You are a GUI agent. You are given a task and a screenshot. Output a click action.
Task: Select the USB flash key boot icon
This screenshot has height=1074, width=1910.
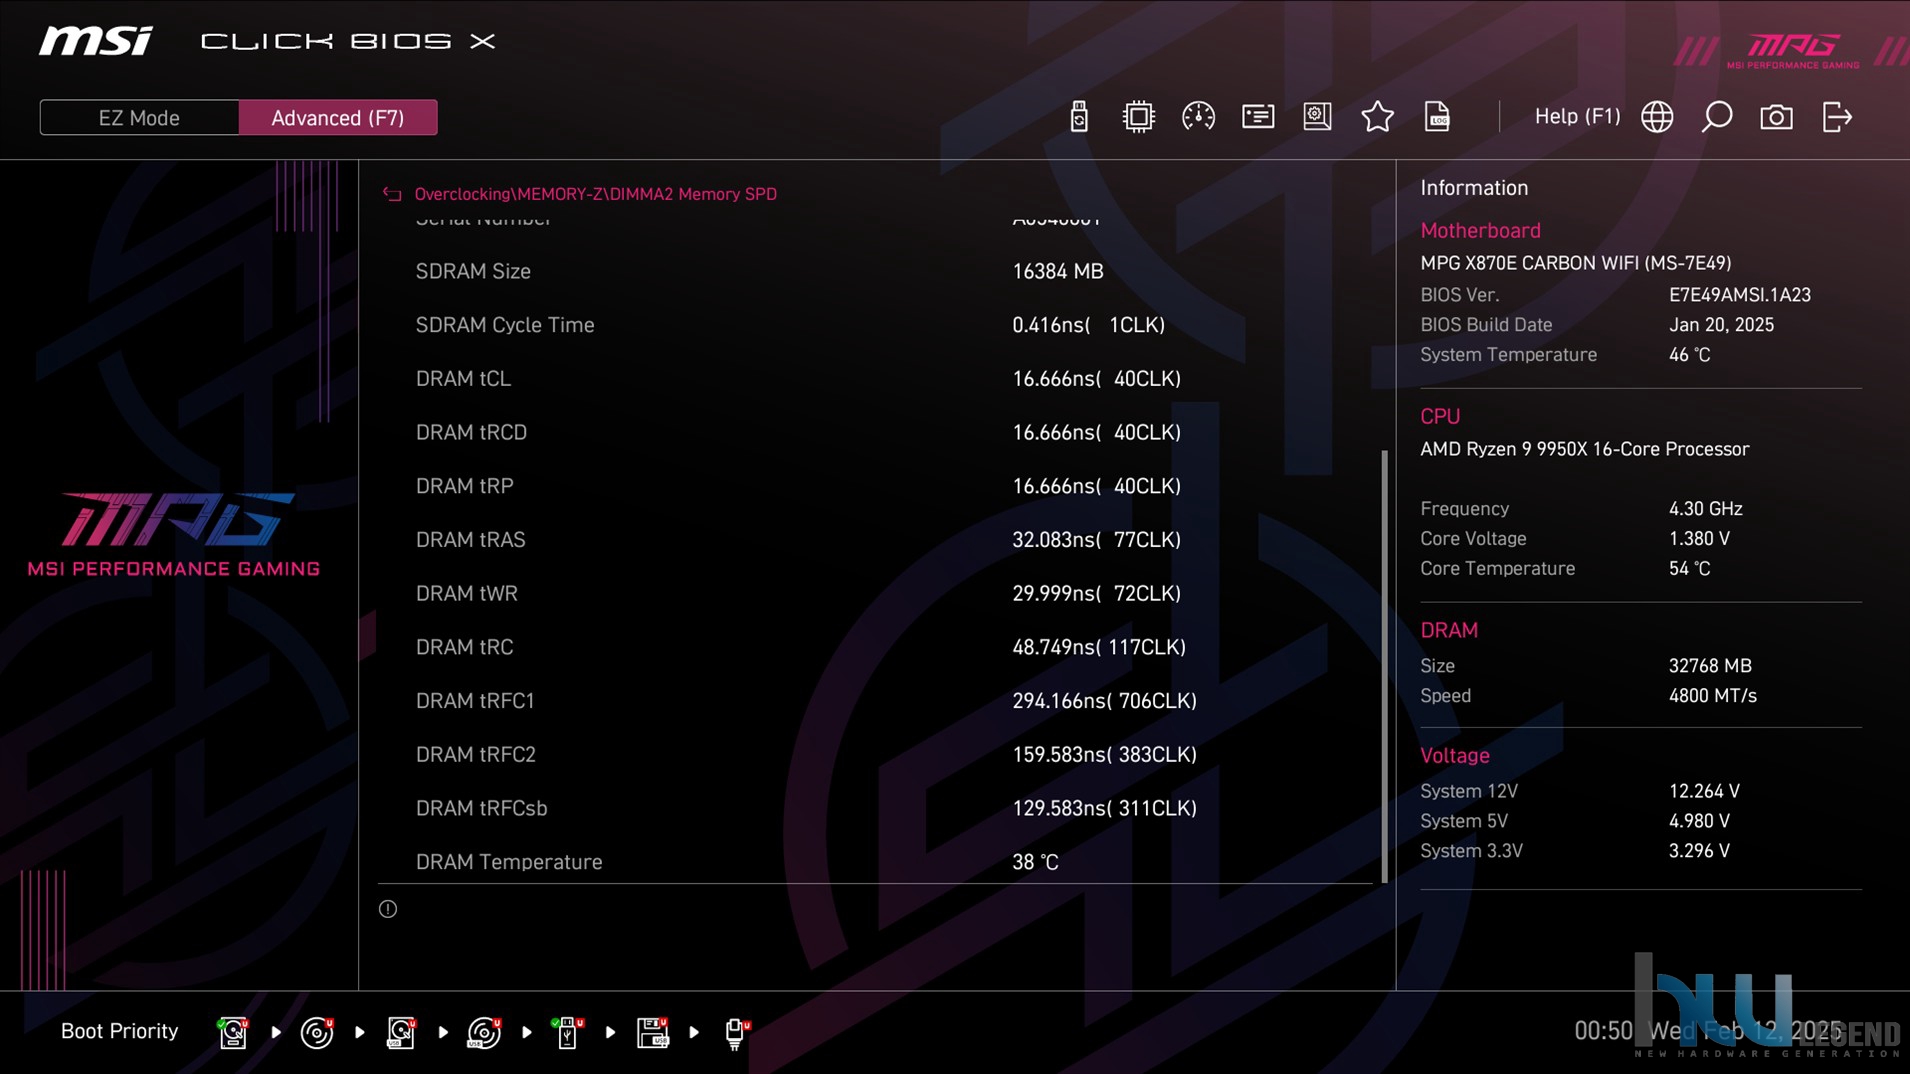click(568, 1032)
